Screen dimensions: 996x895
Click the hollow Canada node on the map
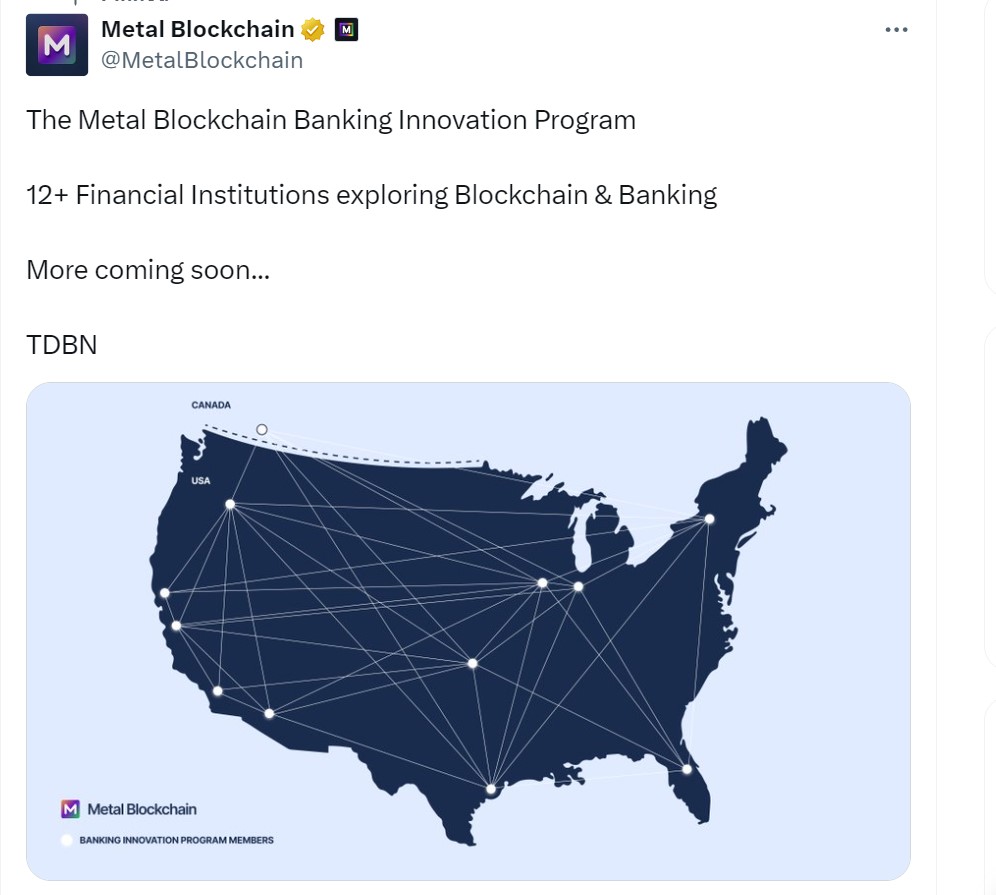pos(262,429)
